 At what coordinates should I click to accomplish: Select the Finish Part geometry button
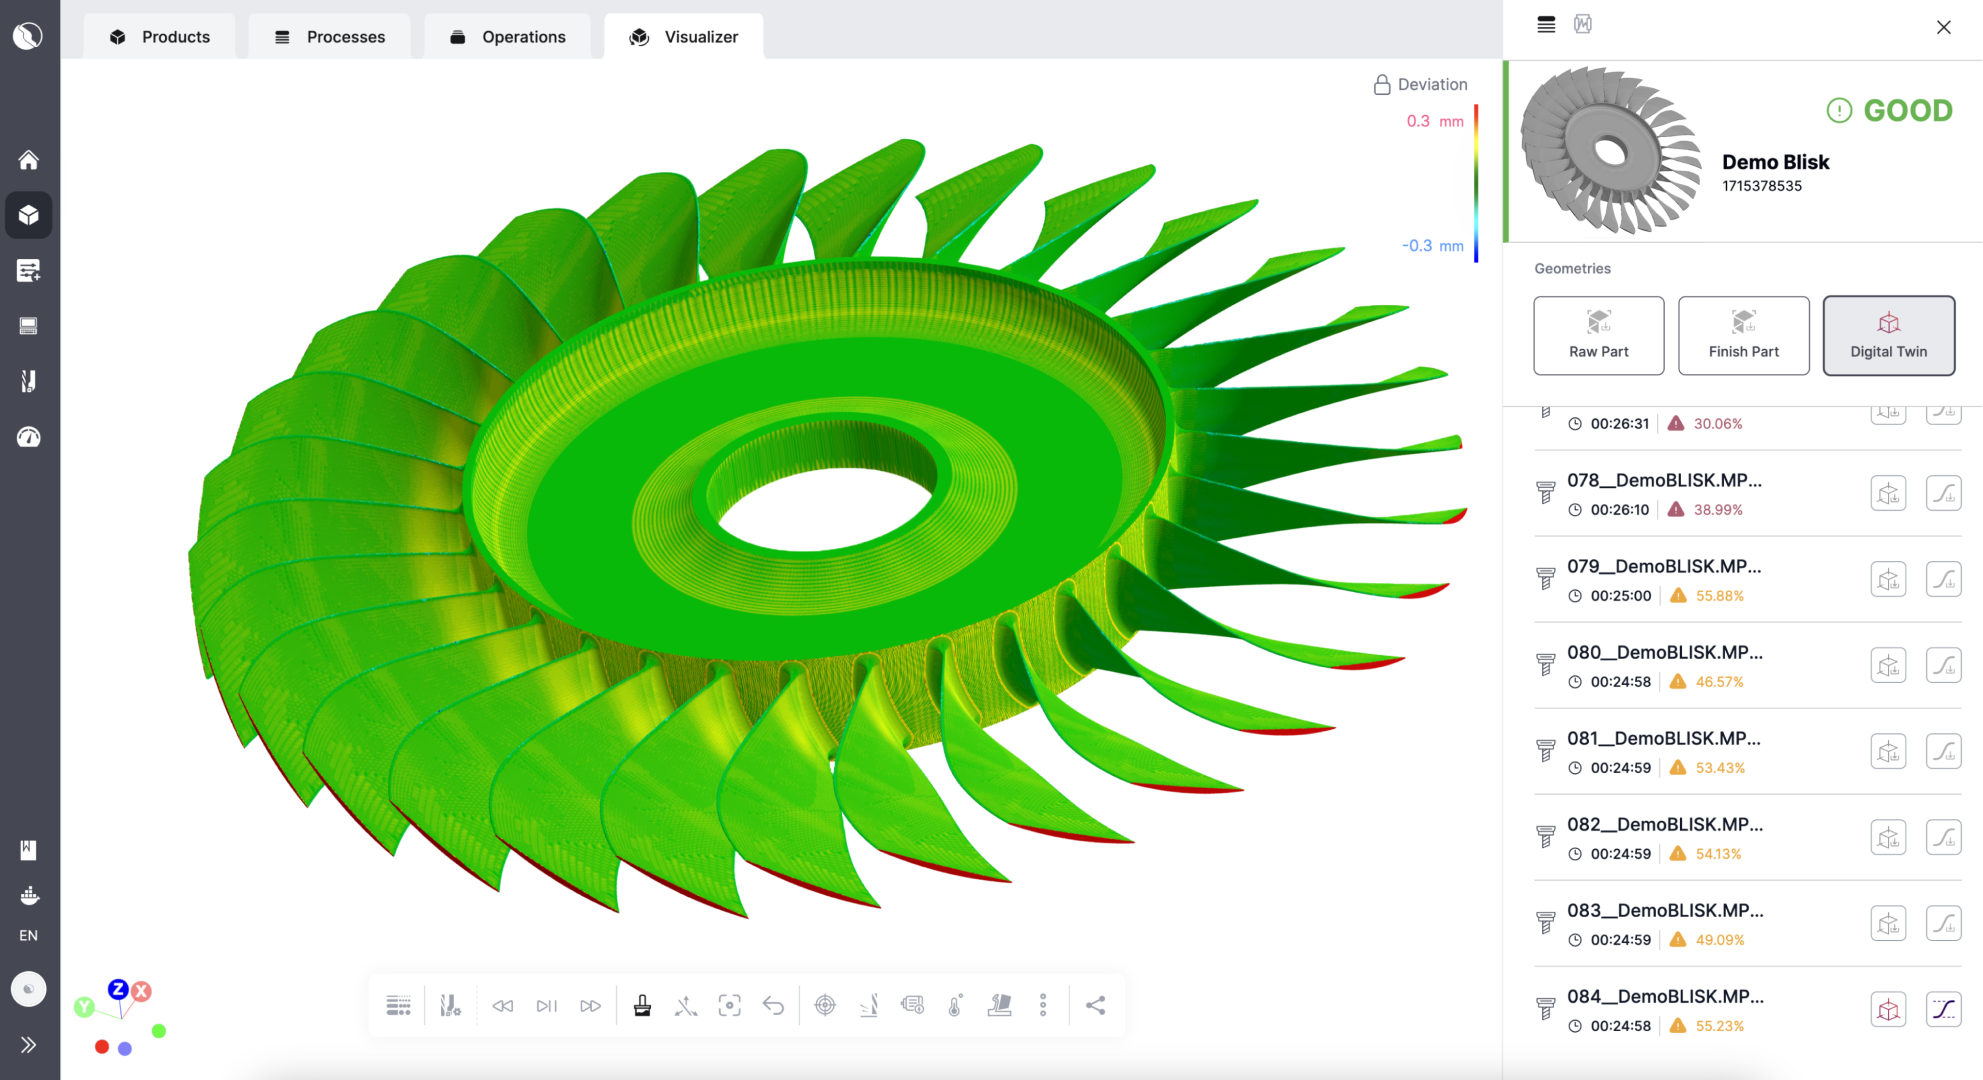(1743, 335)
